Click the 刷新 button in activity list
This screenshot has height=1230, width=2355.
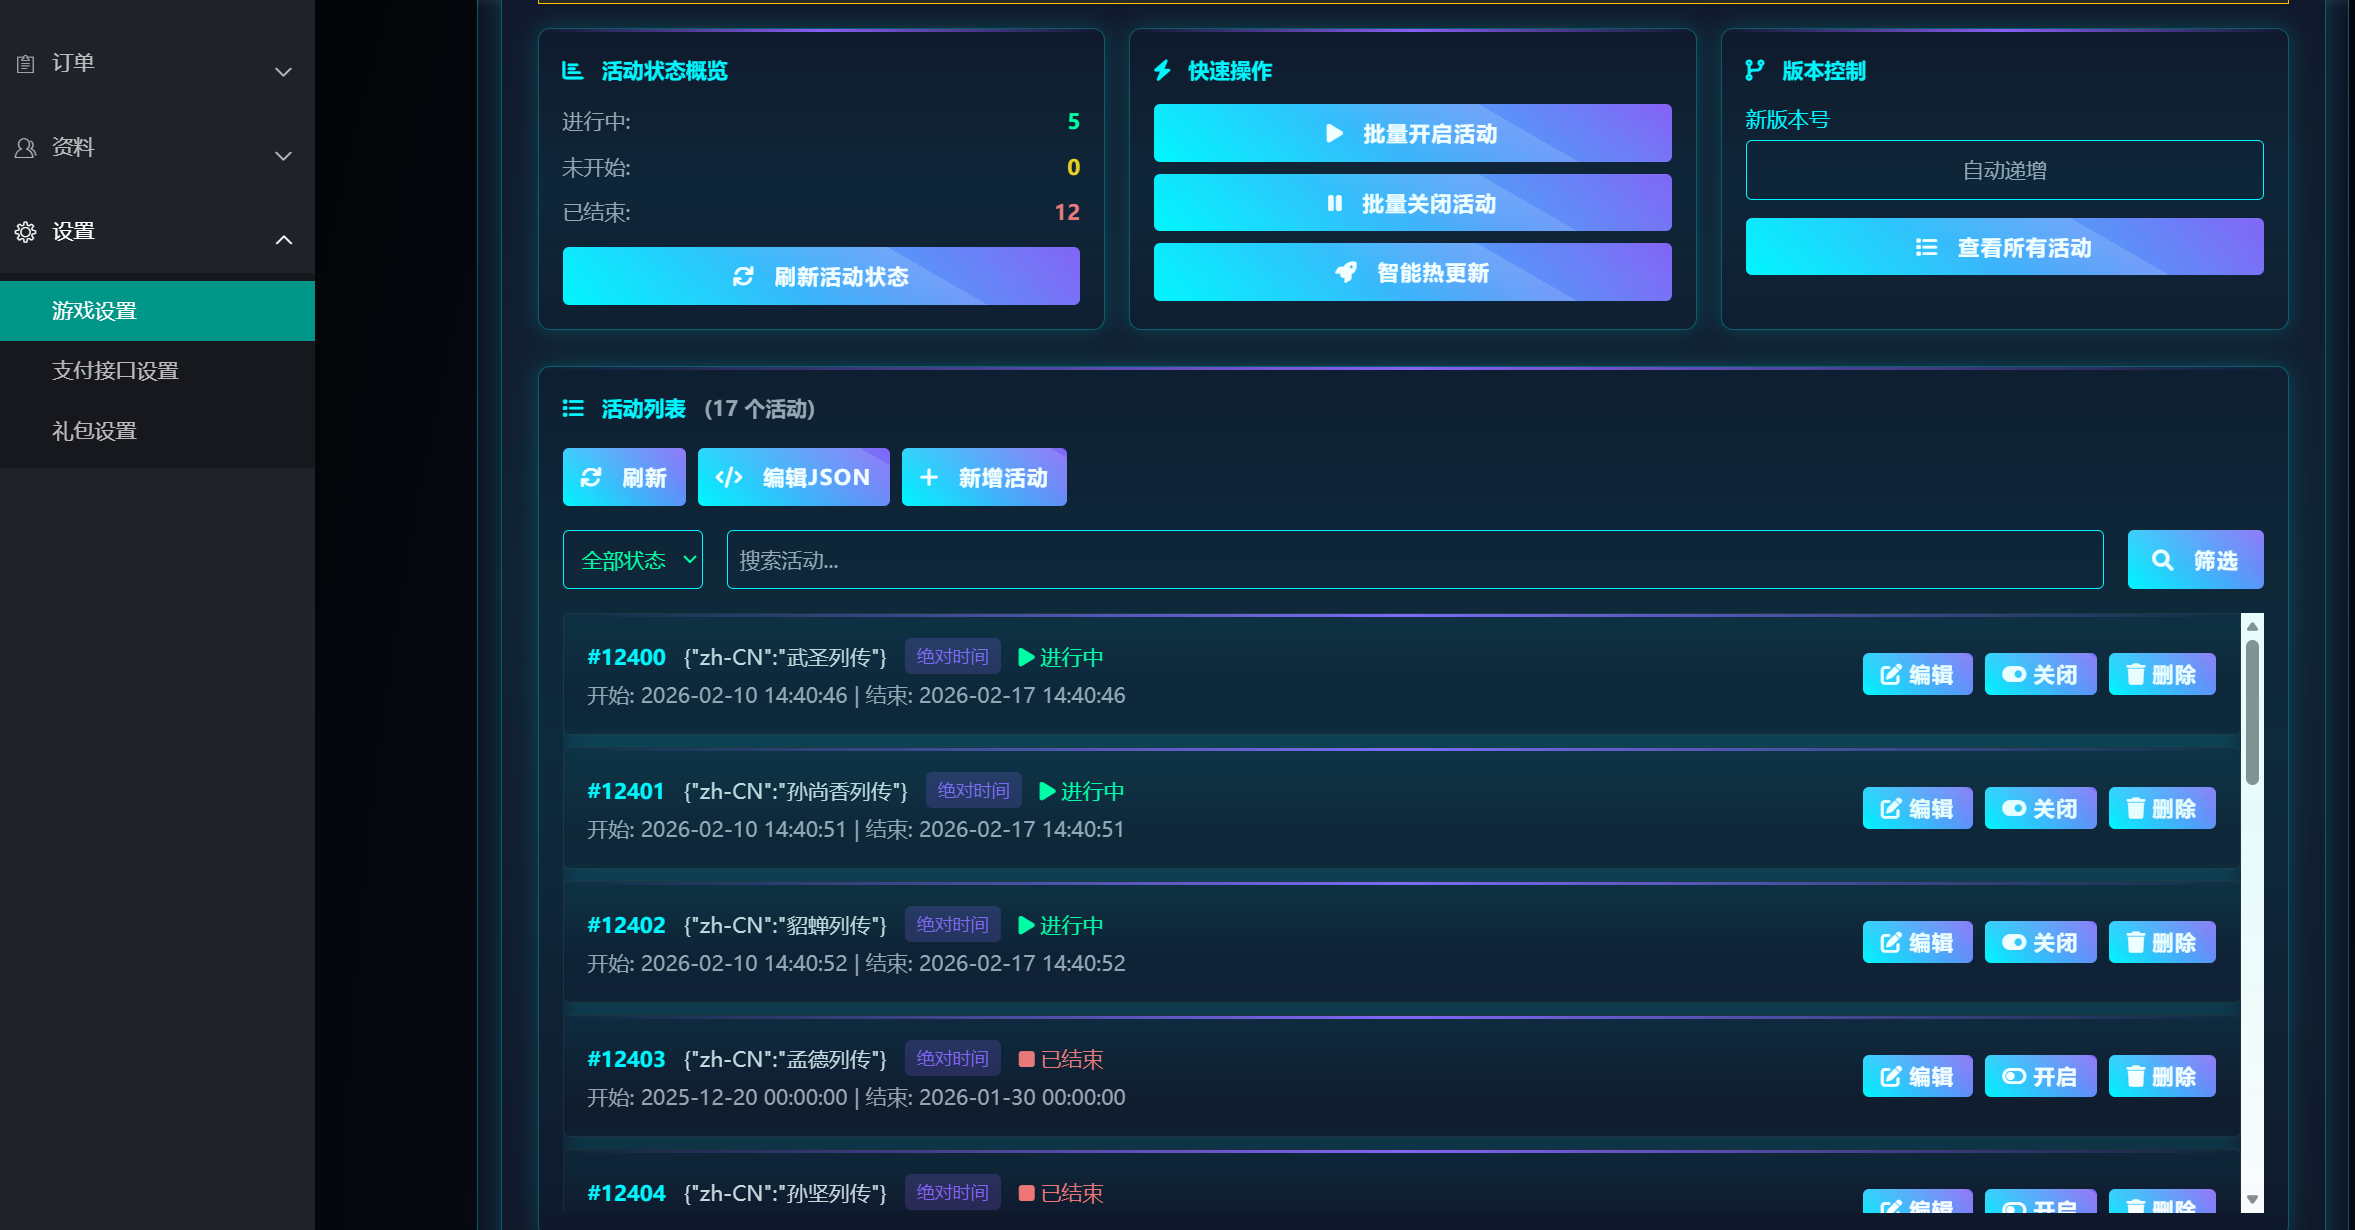pyautogui.click(x=623, y=478)
